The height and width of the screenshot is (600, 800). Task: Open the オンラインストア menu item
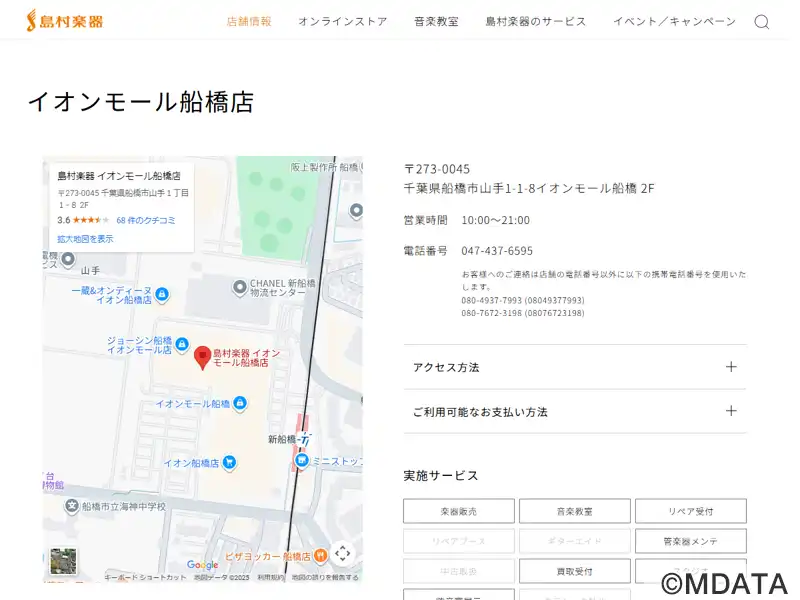(x=342, y=21)
